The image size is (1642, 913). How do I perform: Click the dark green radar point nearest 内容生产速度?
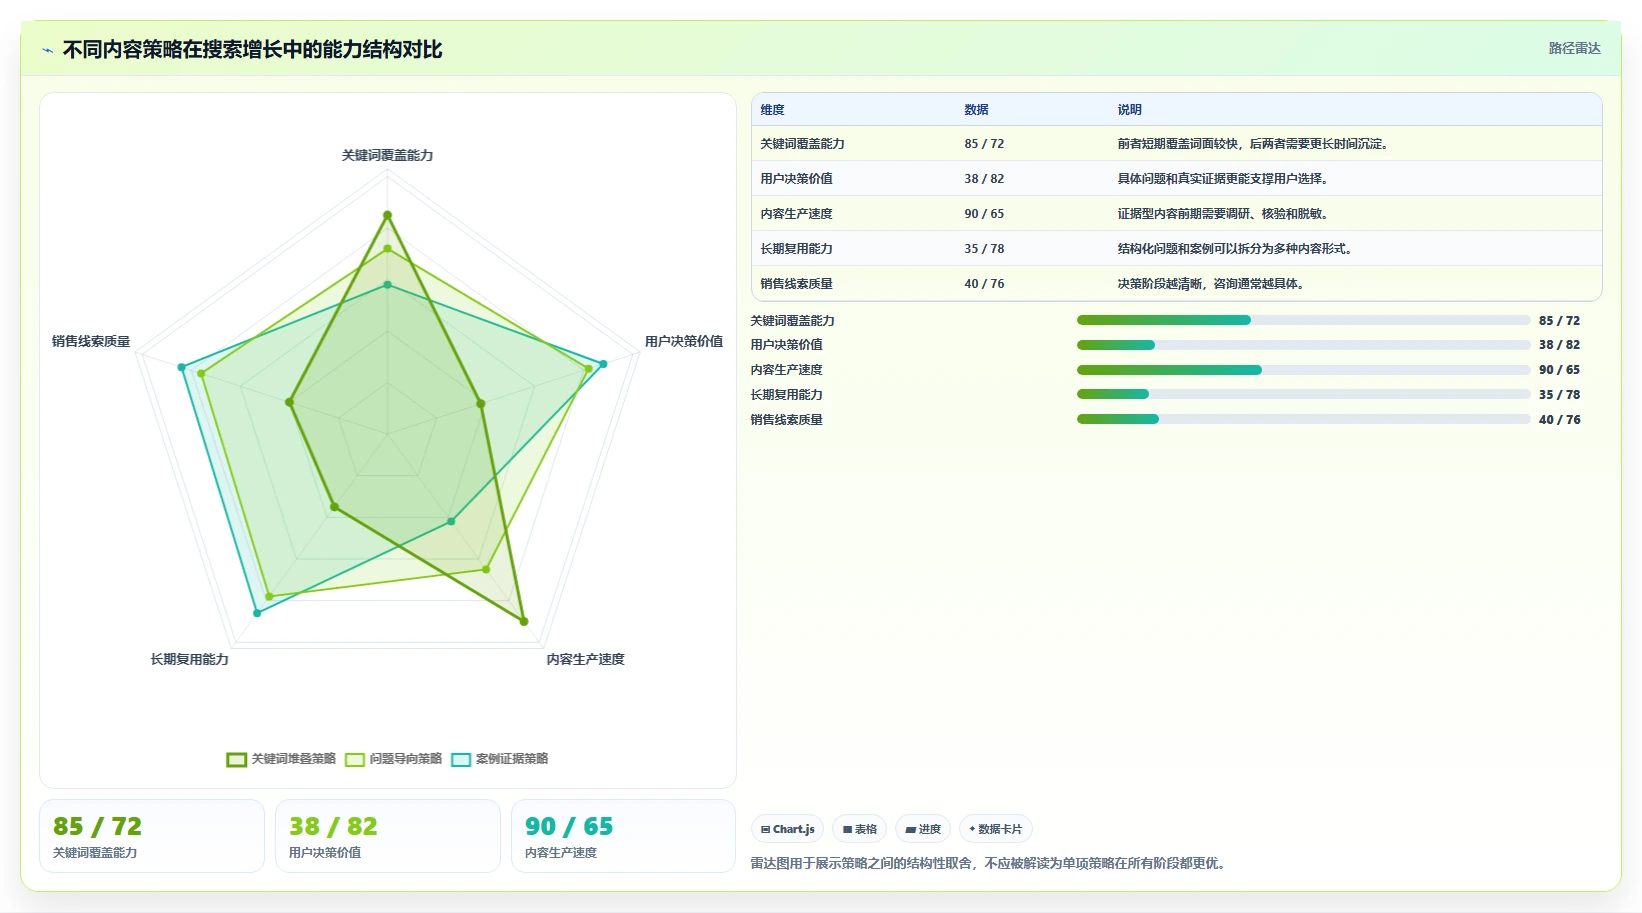pos(523,621)
